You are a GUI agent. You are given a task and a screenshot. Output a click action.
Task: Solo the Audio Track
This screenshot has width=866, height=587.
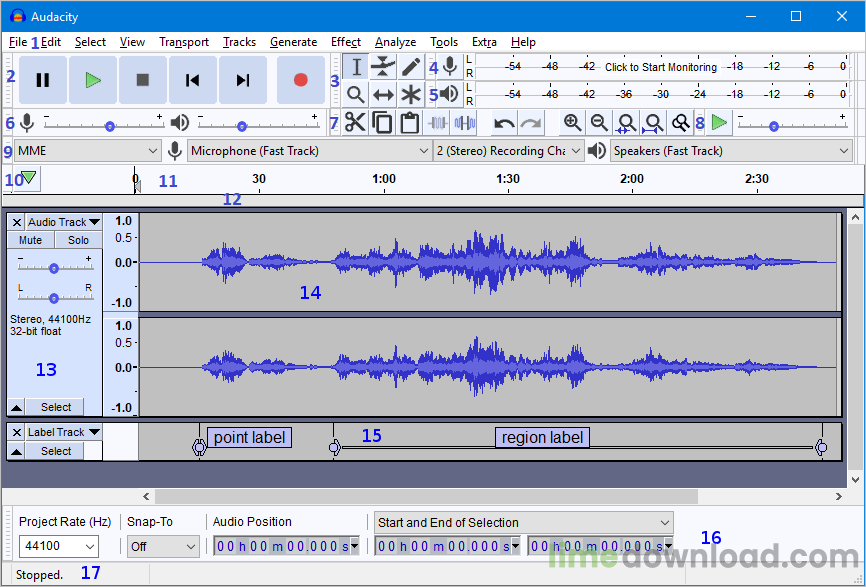click(x=78, y=240)
